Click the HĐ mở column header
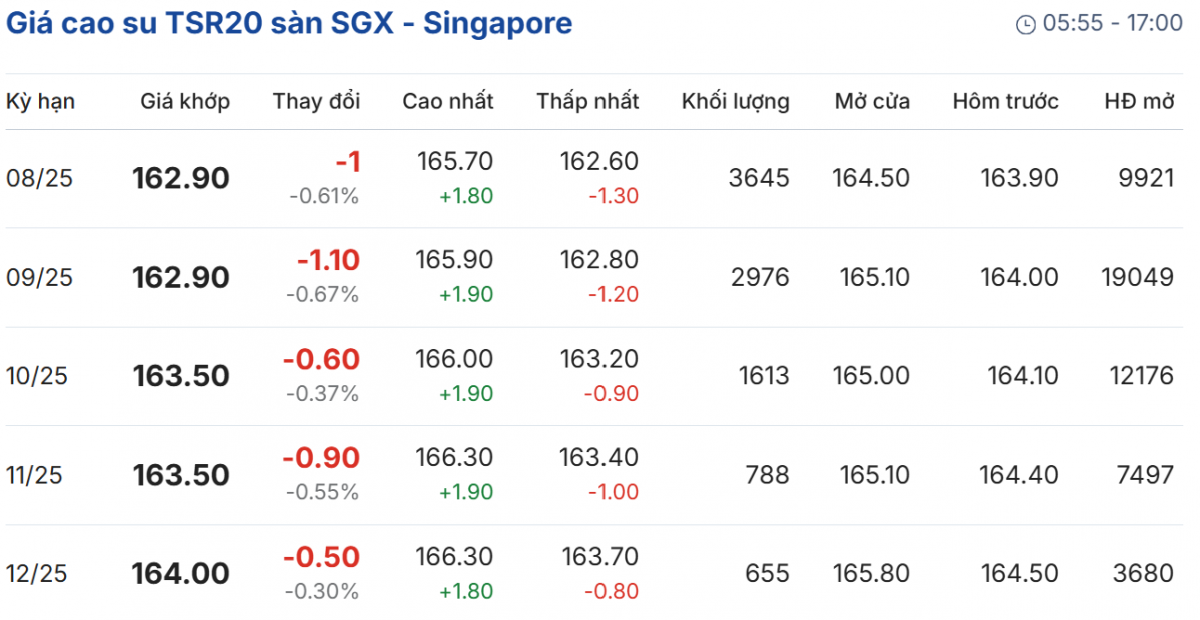The image size is (1200, 620). [x=1139, y=101]
